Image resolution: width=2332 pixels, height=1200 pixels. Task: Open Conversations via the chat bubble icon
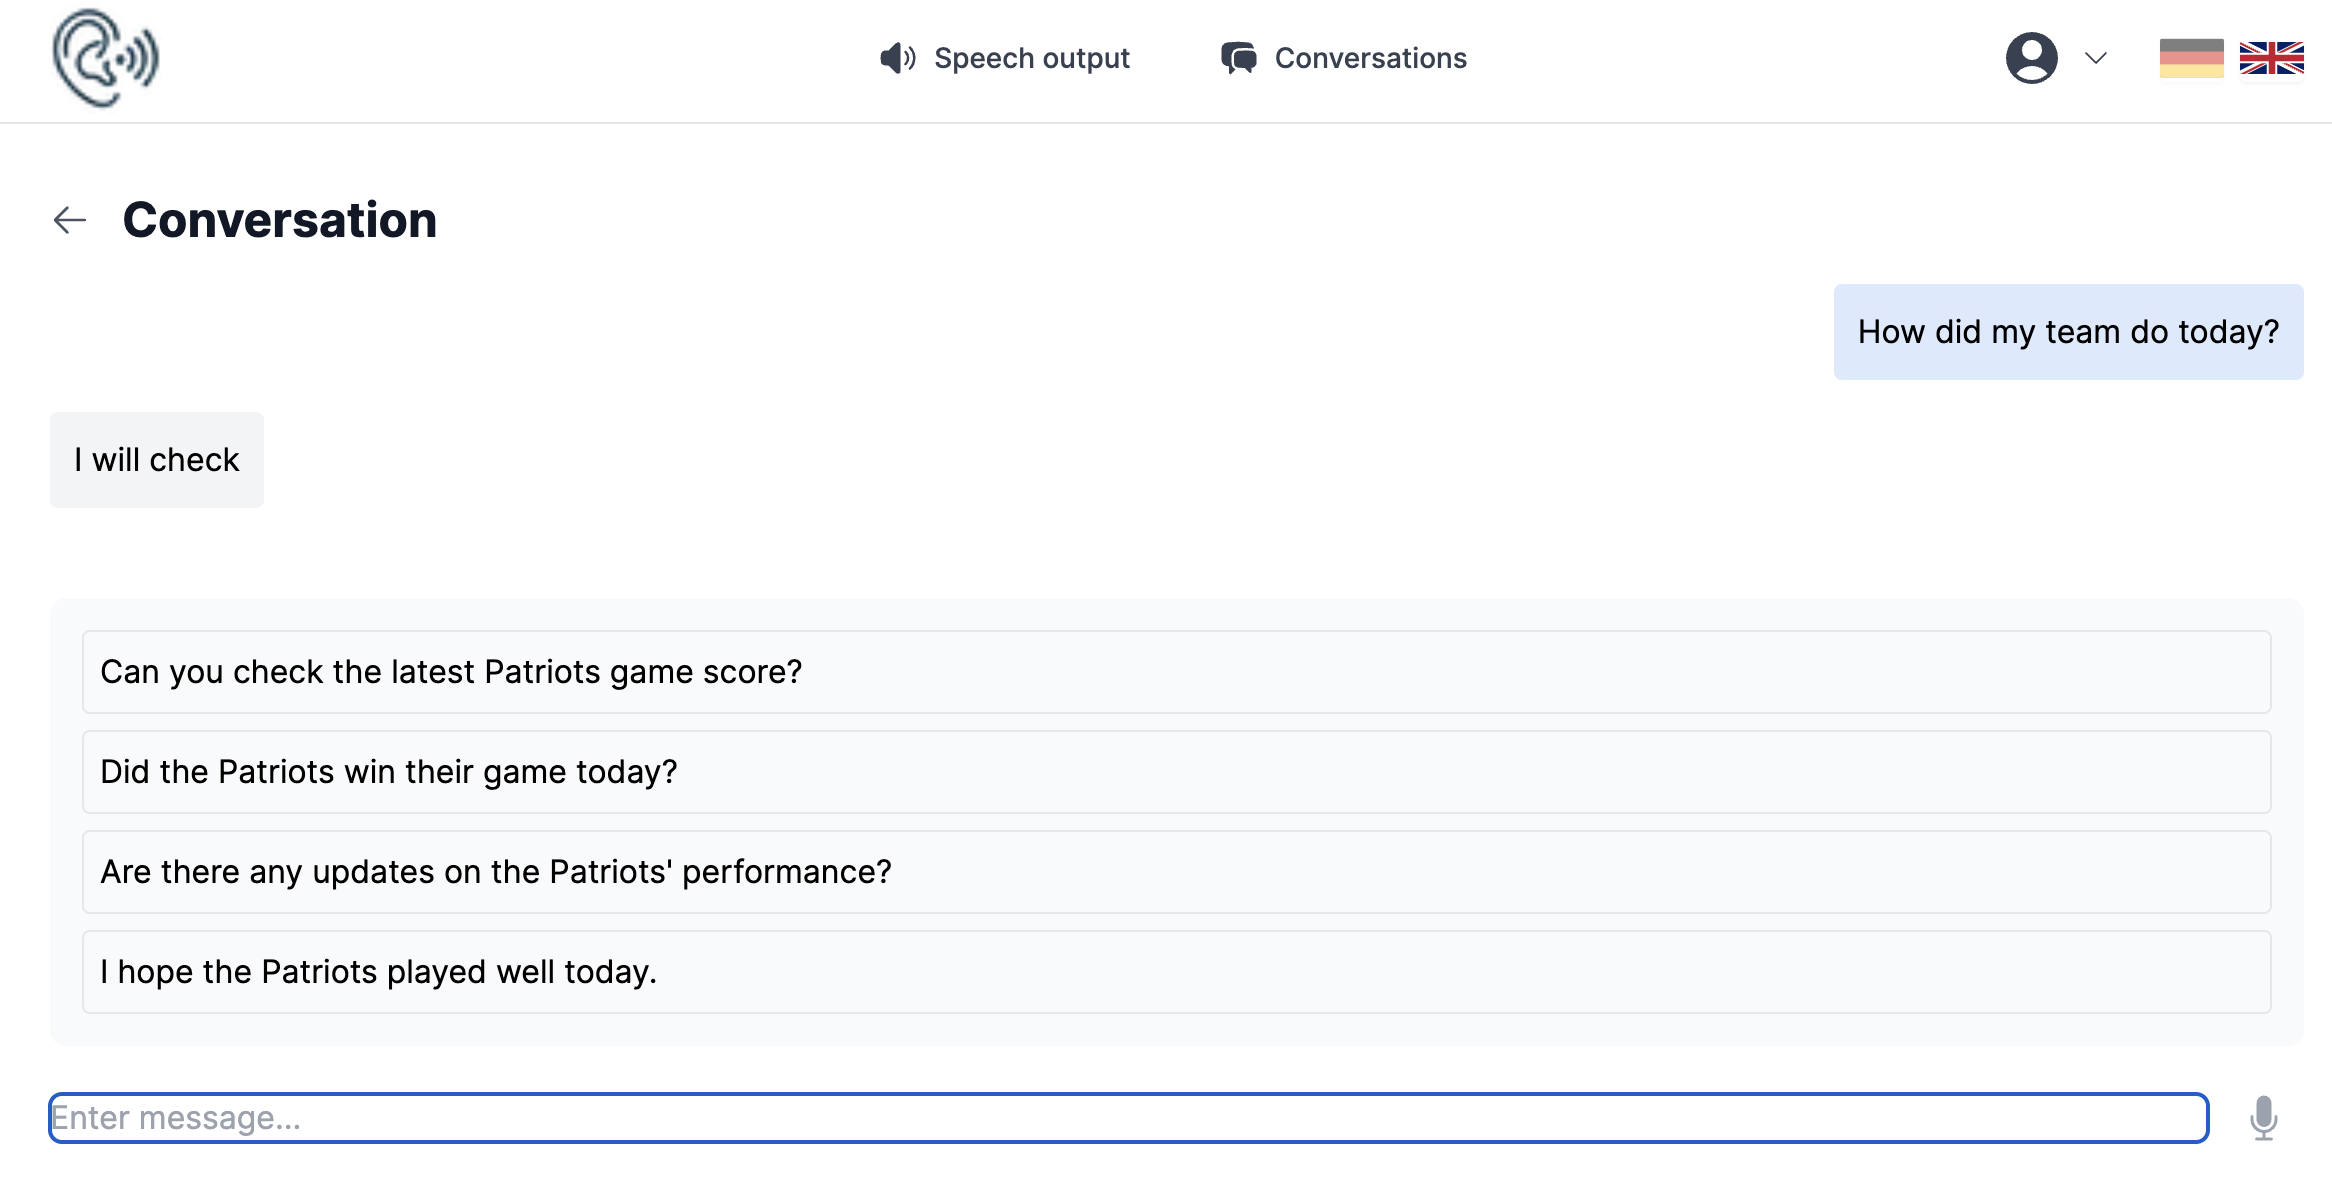pos(1240,58)
